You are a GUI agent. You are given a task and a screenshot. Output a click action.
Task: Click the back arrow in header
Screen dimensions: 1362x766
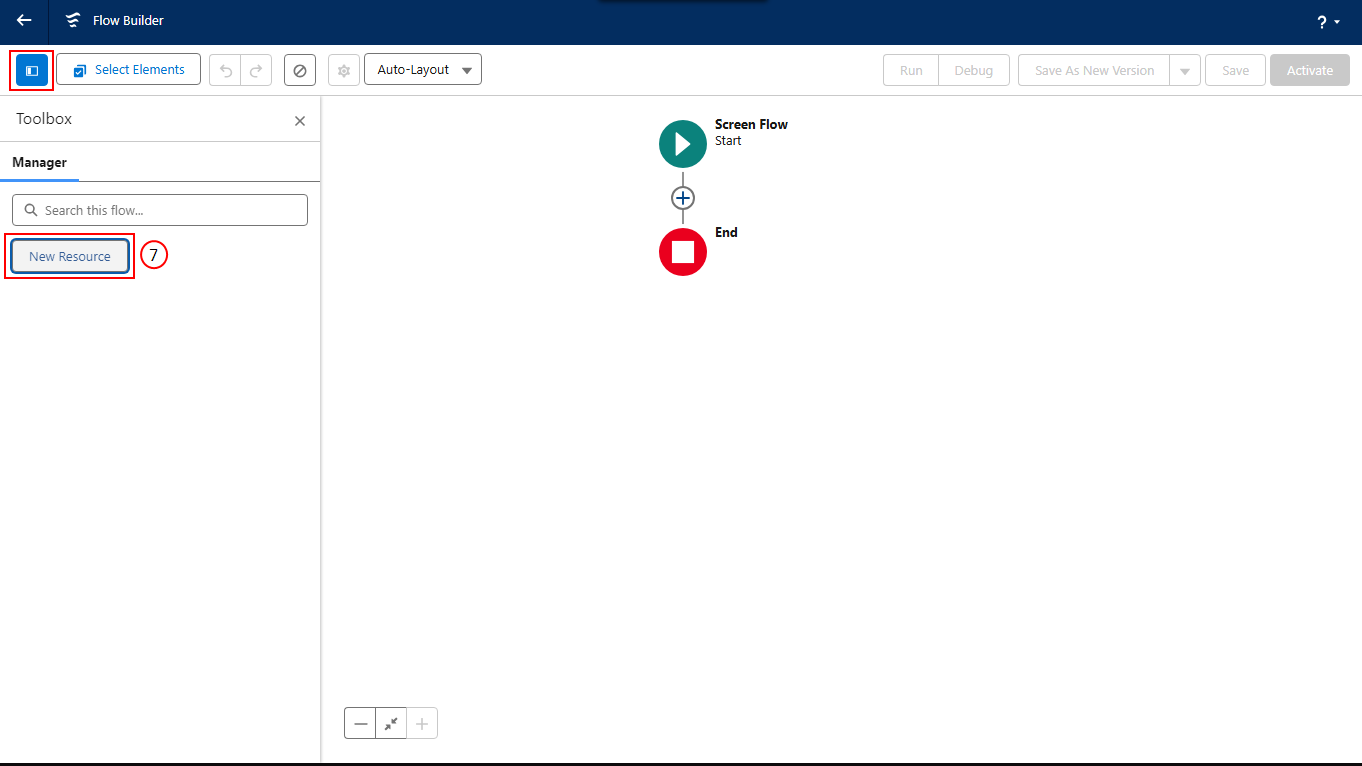pos(24,20)
